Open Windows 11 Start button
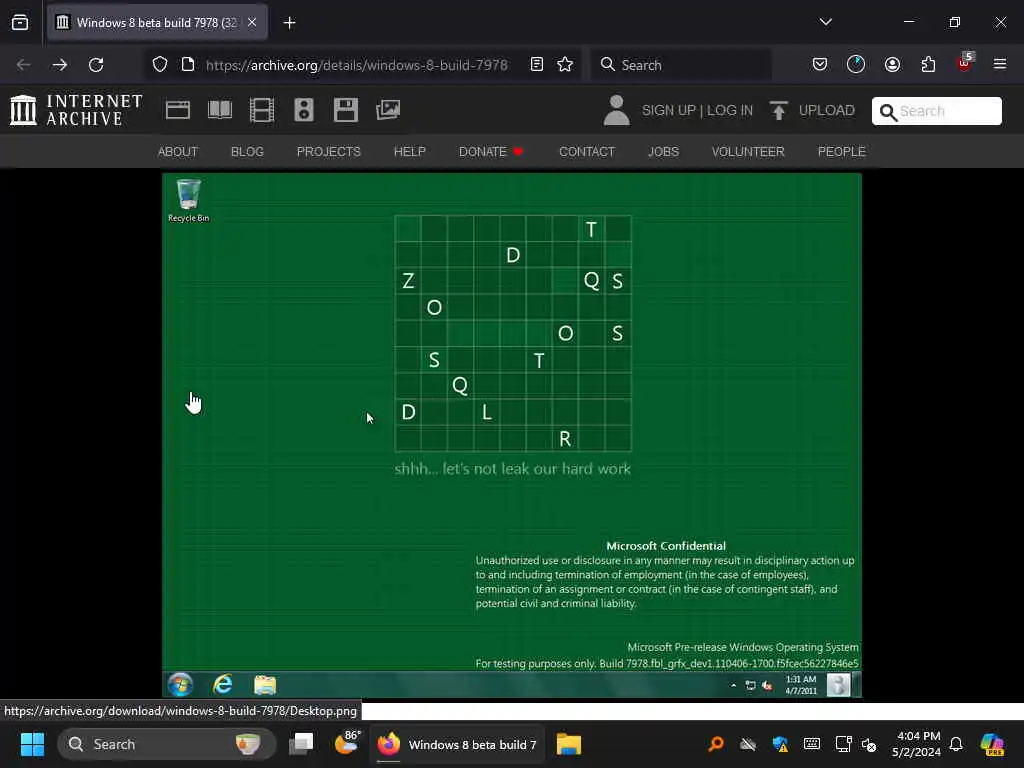The image size is (1024, 768). tap(32, 744)
